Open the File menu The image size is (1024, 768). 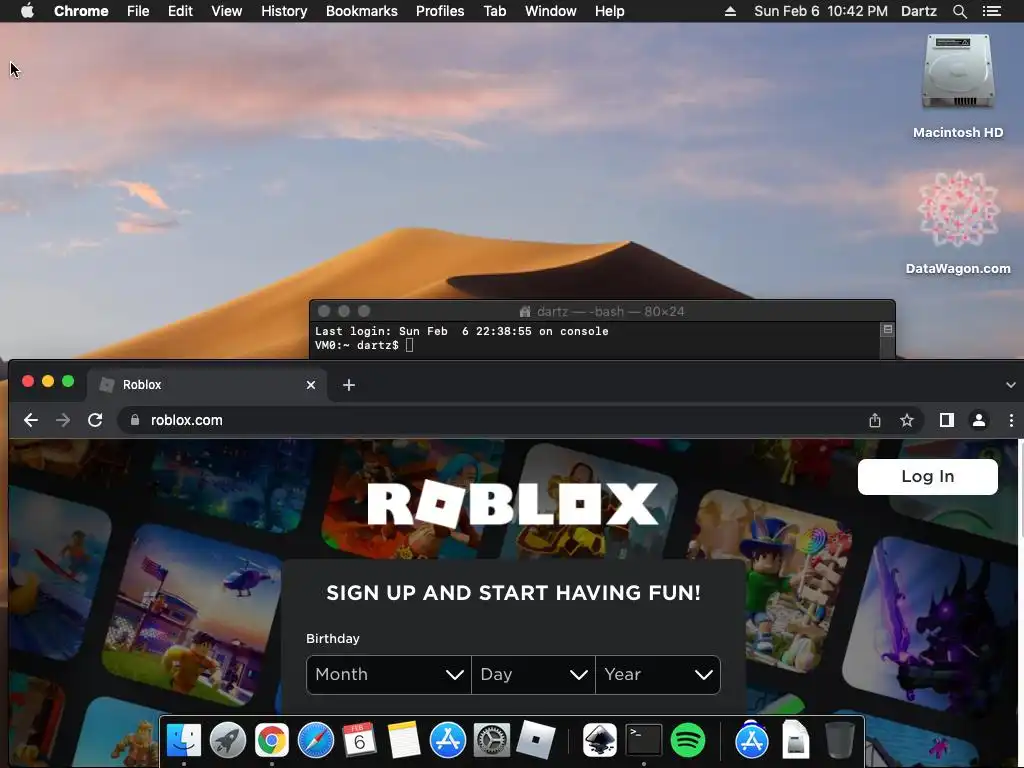pos(138,11)
